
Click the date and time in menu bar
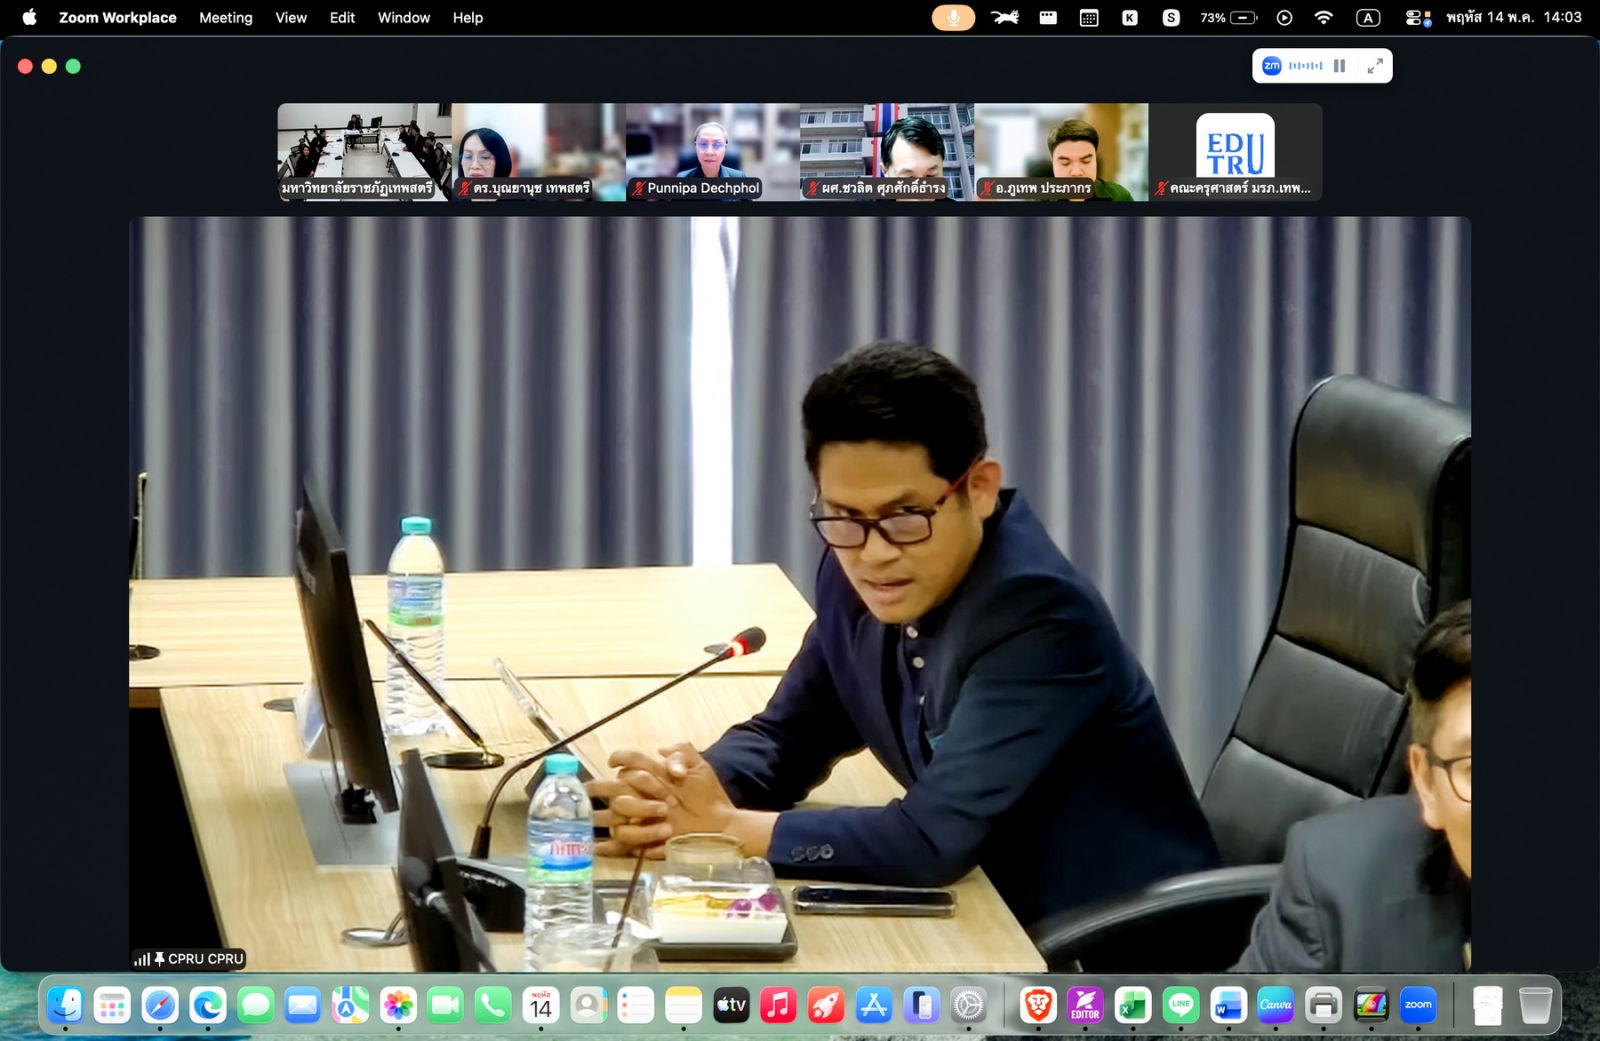click(1513, 17)
